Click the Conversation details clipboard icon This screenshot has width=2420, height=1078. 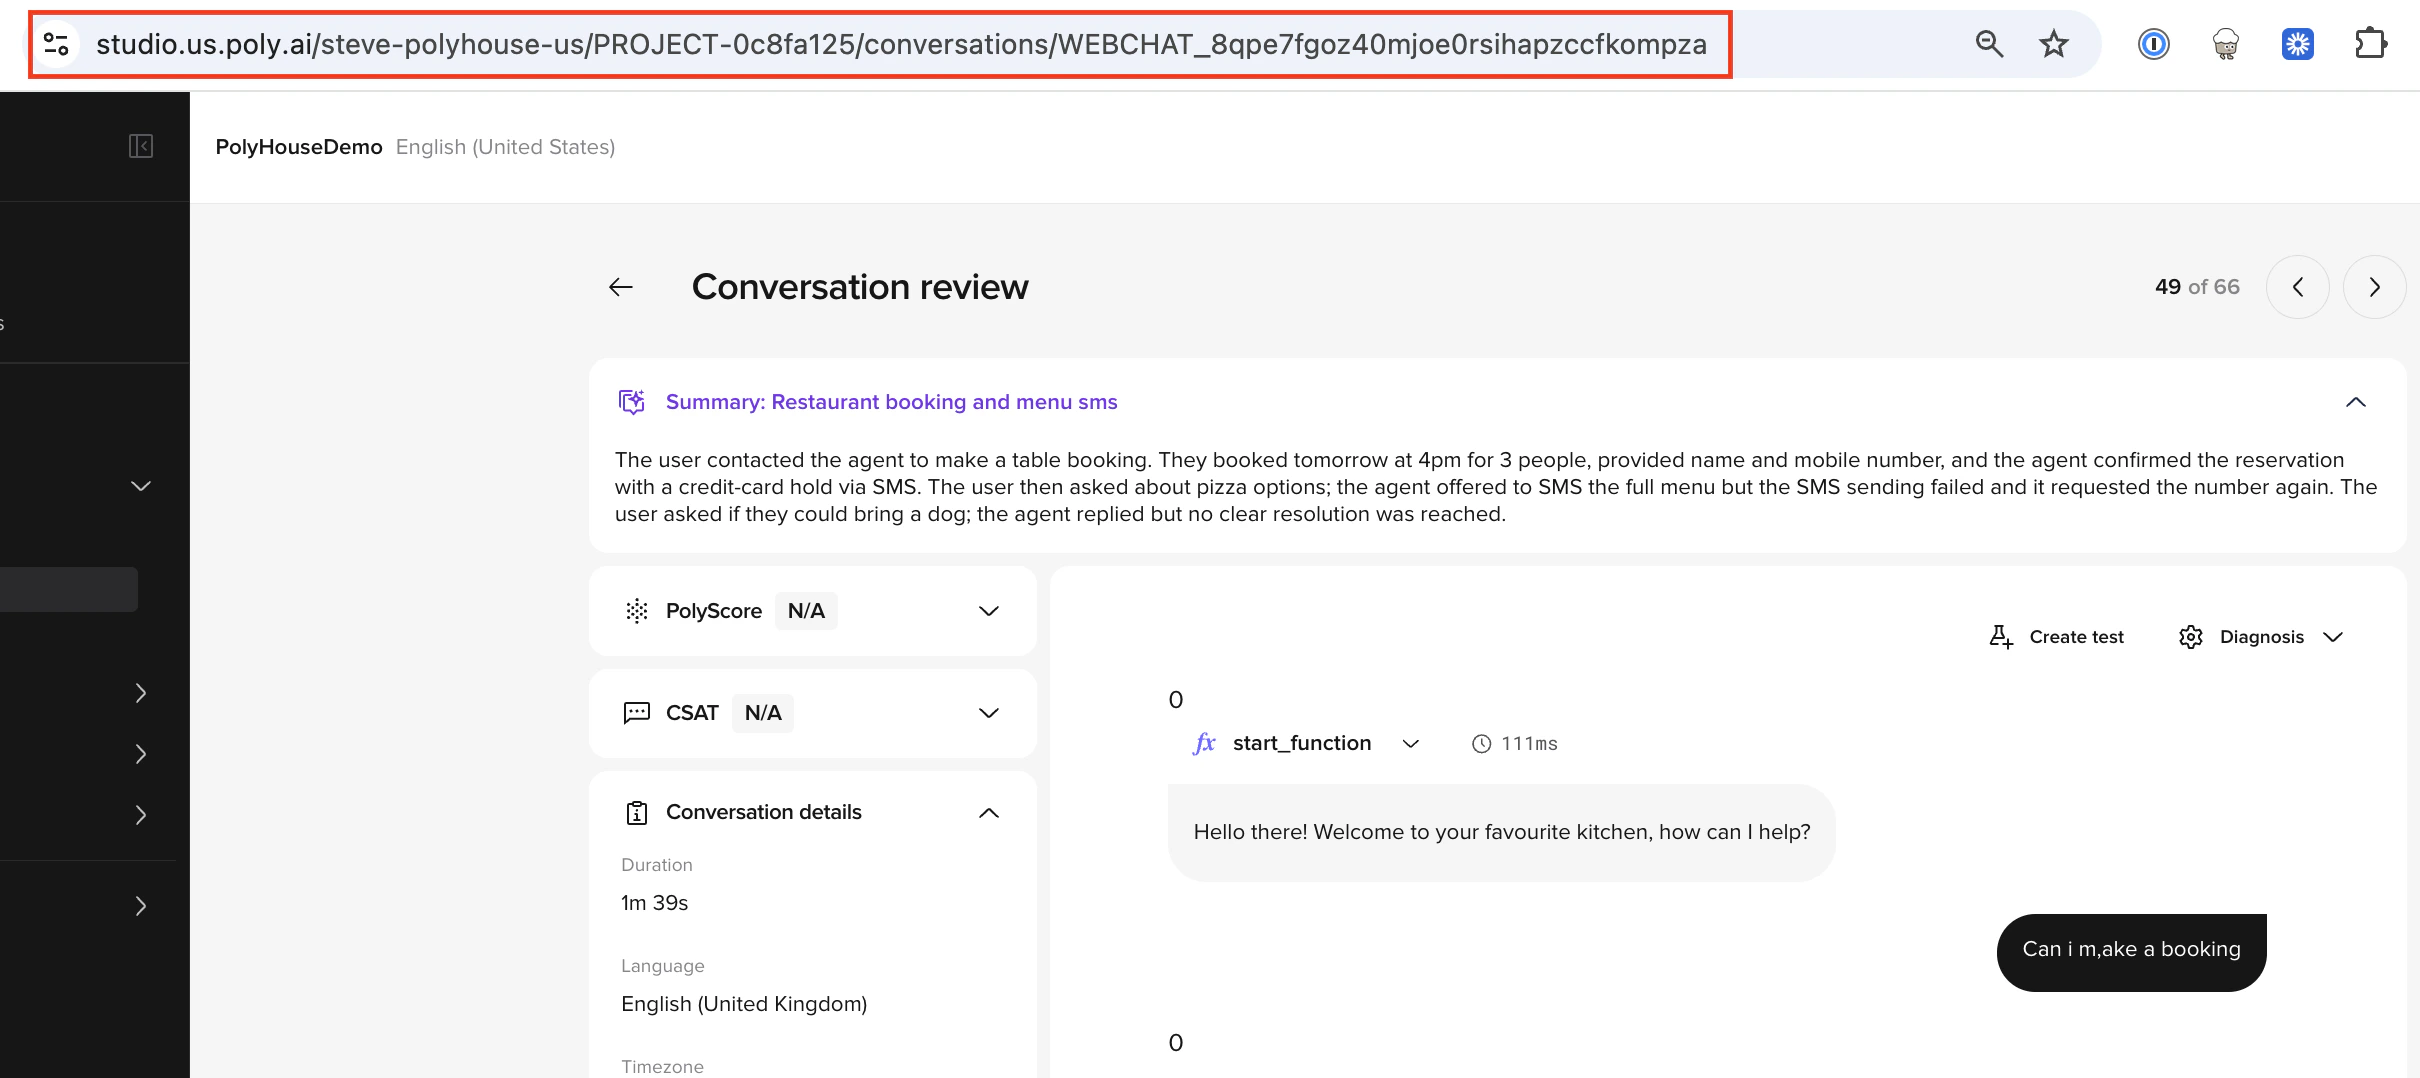pos(637,813)
